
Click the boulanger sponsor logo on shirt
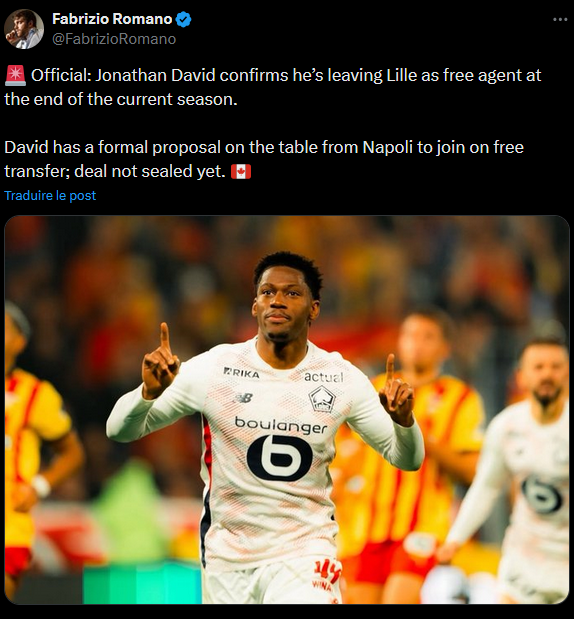click(x=280, y=448)
